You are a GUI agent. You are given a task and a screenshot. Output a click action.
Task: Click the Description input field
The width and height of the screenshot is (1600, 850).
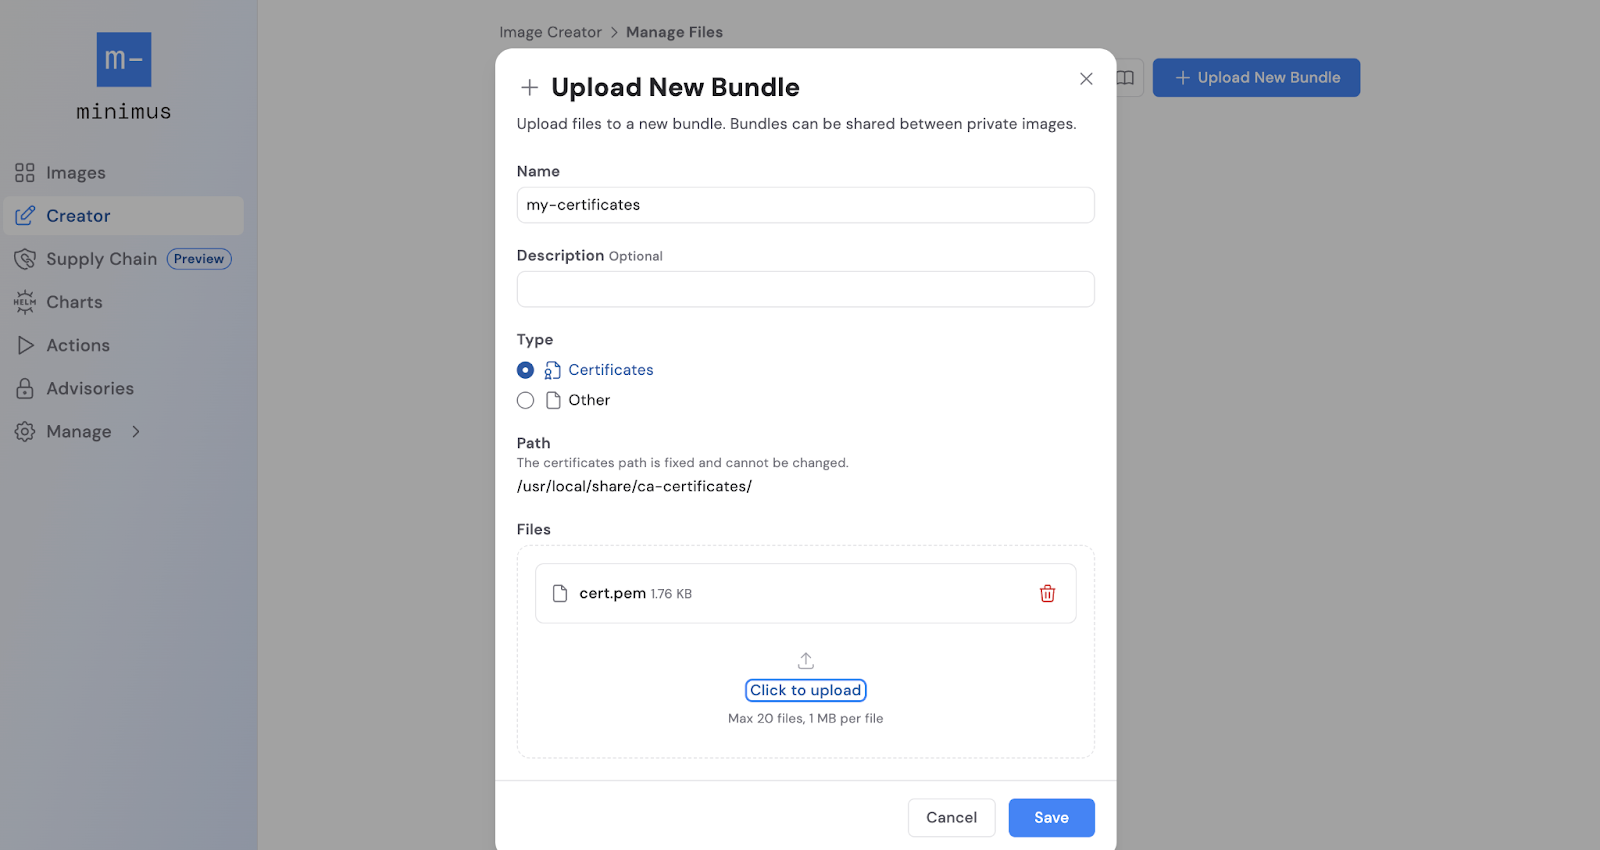pos(805,289)
